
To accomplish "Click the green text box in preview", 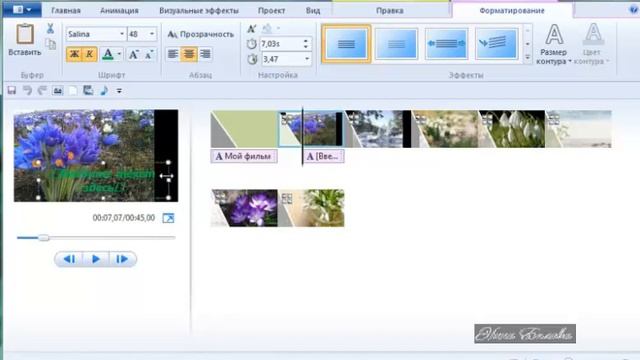I will (x=103, y=180).
